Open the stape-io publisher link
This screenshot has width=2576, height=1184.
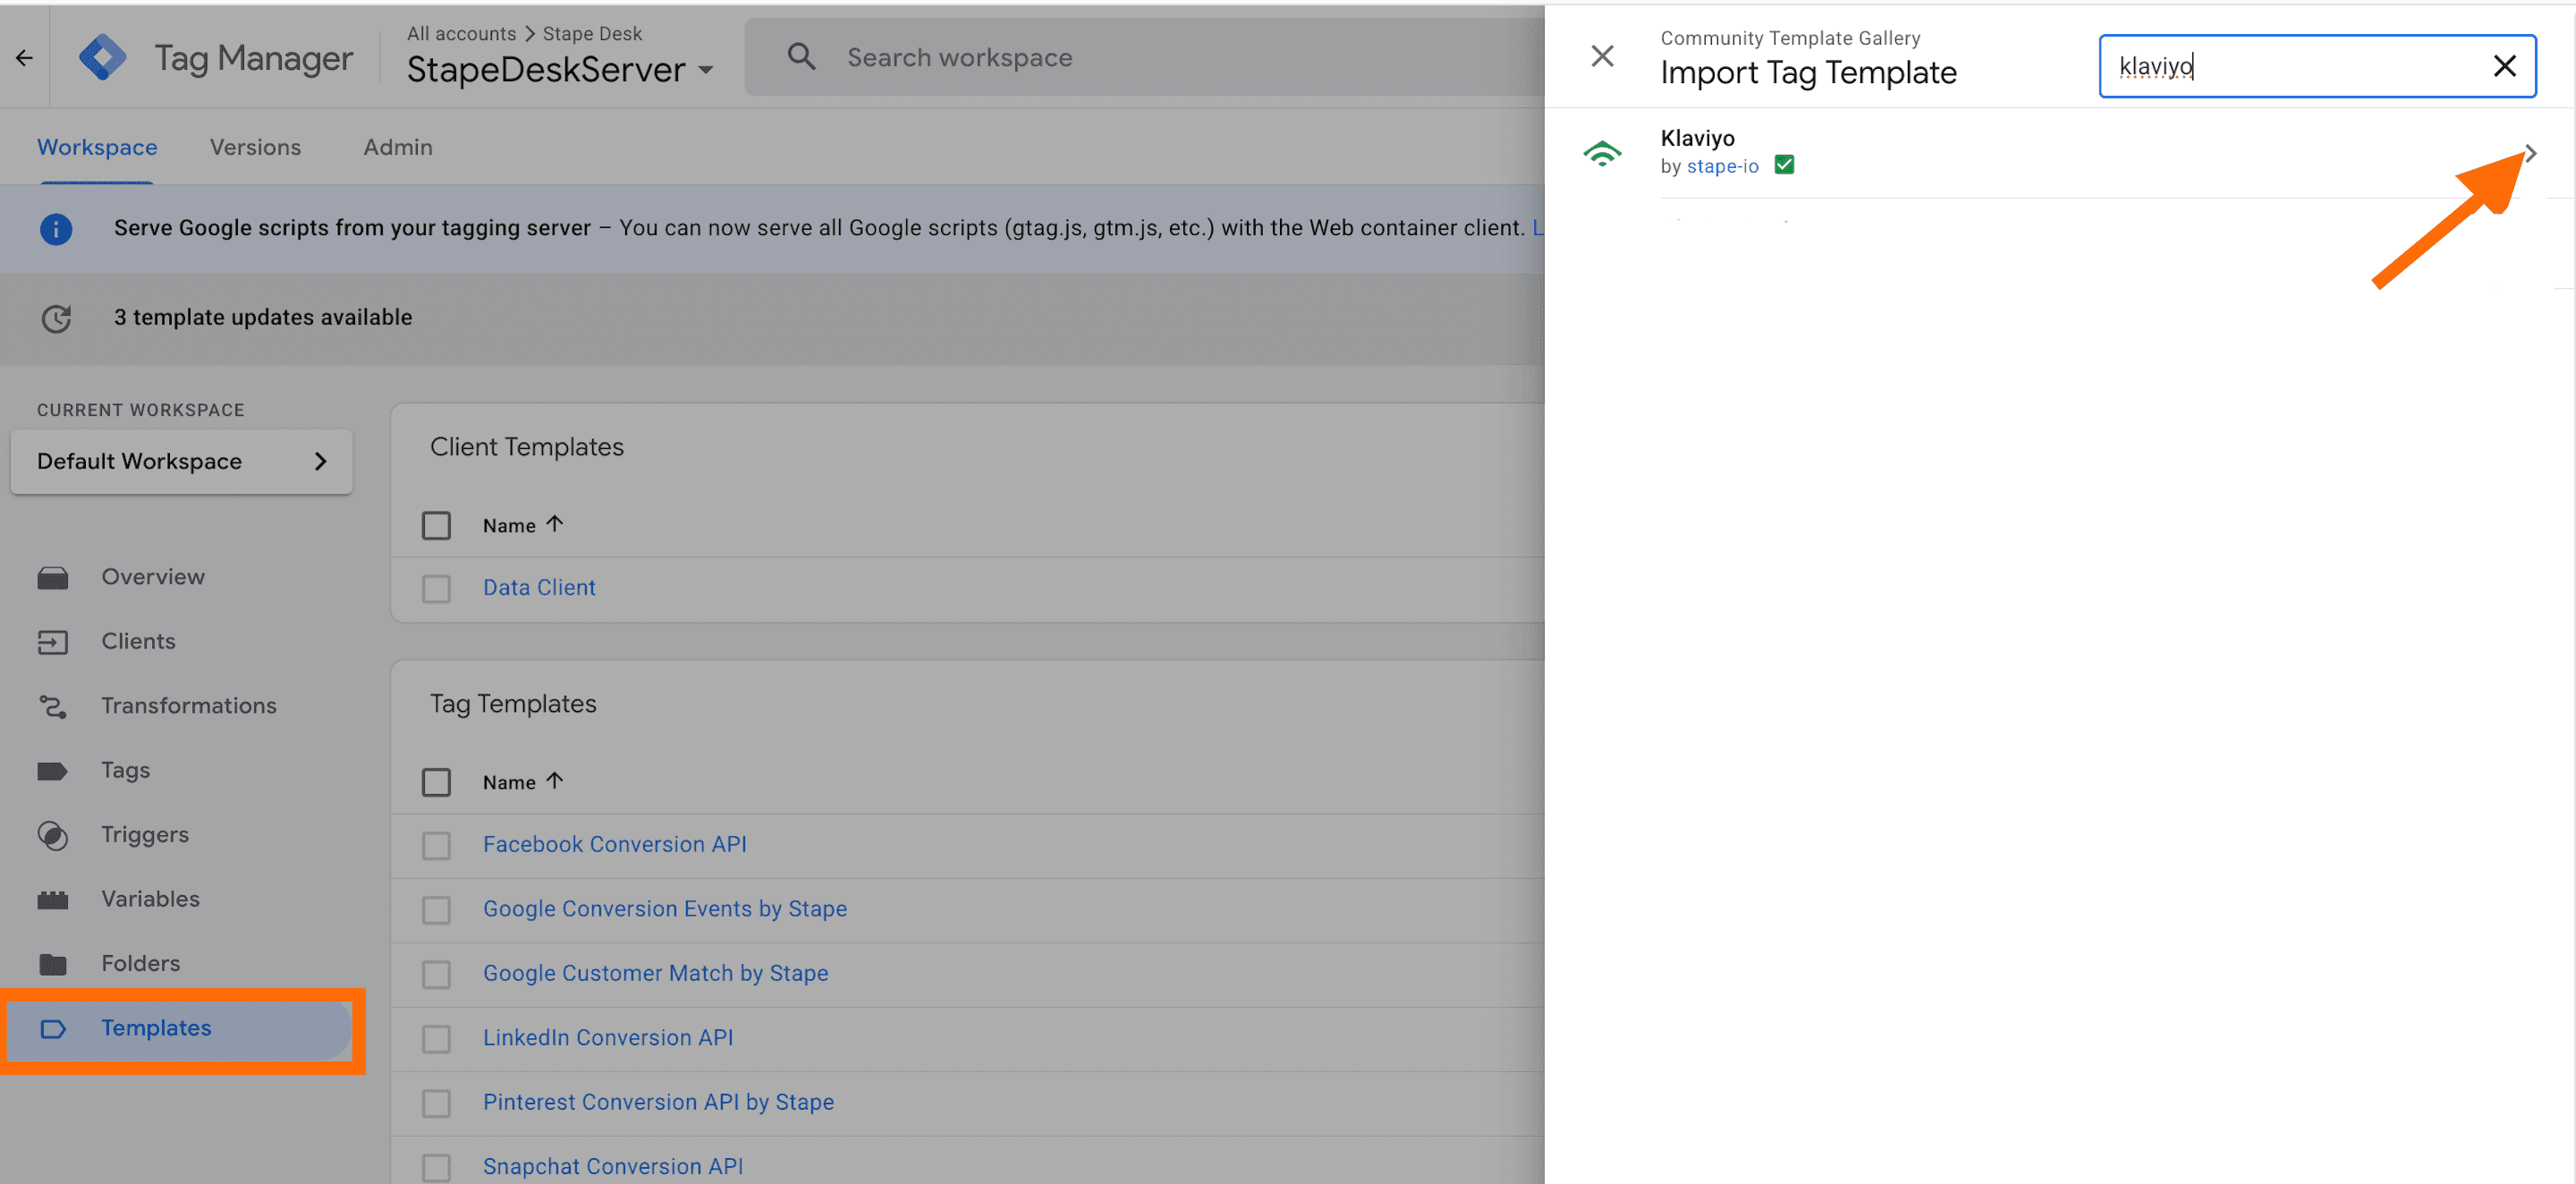pos(1721,166)
